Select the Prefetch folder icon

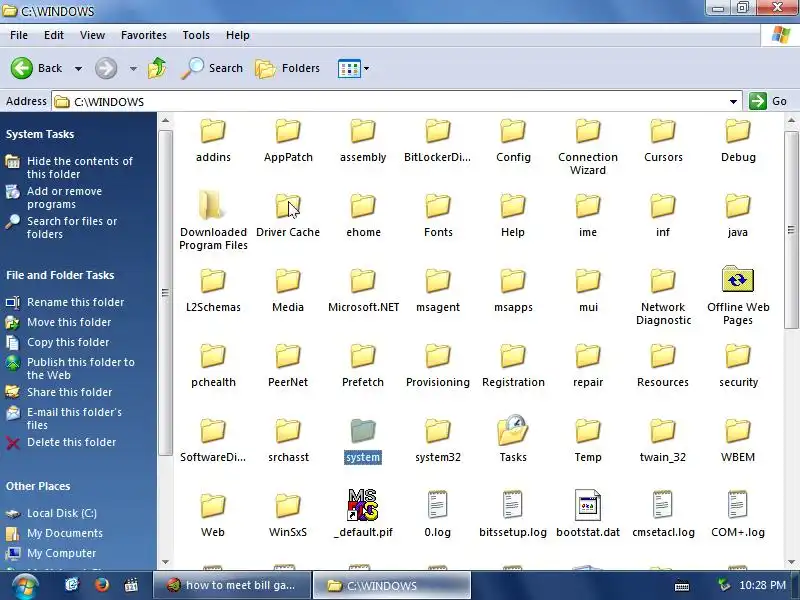(x=363, y=356)
